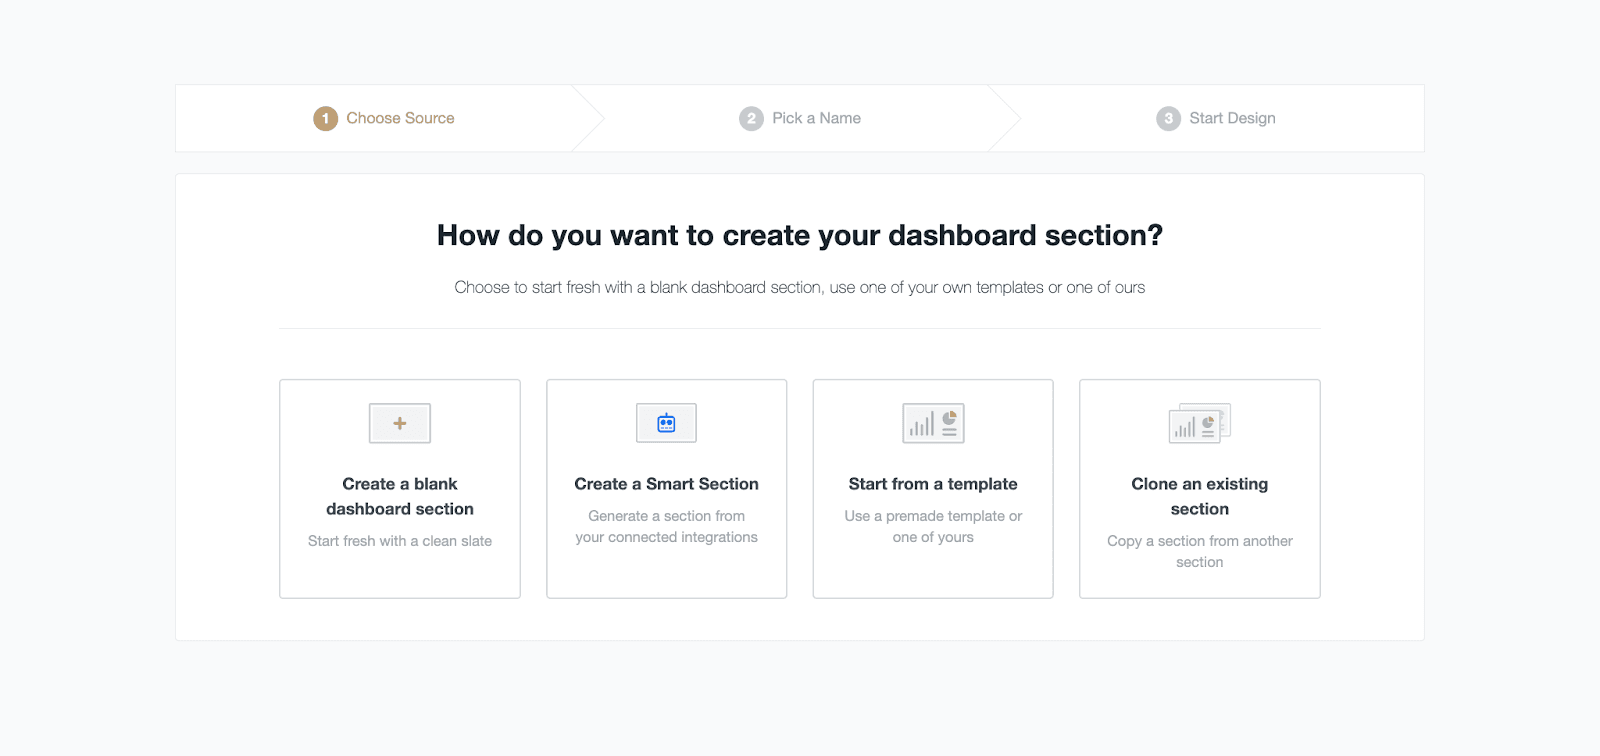Click the step 1 numbered circle
Image resolution: width=1600 pixels, height=756 pixels.
pyautogui.click(x=324, y=117)
